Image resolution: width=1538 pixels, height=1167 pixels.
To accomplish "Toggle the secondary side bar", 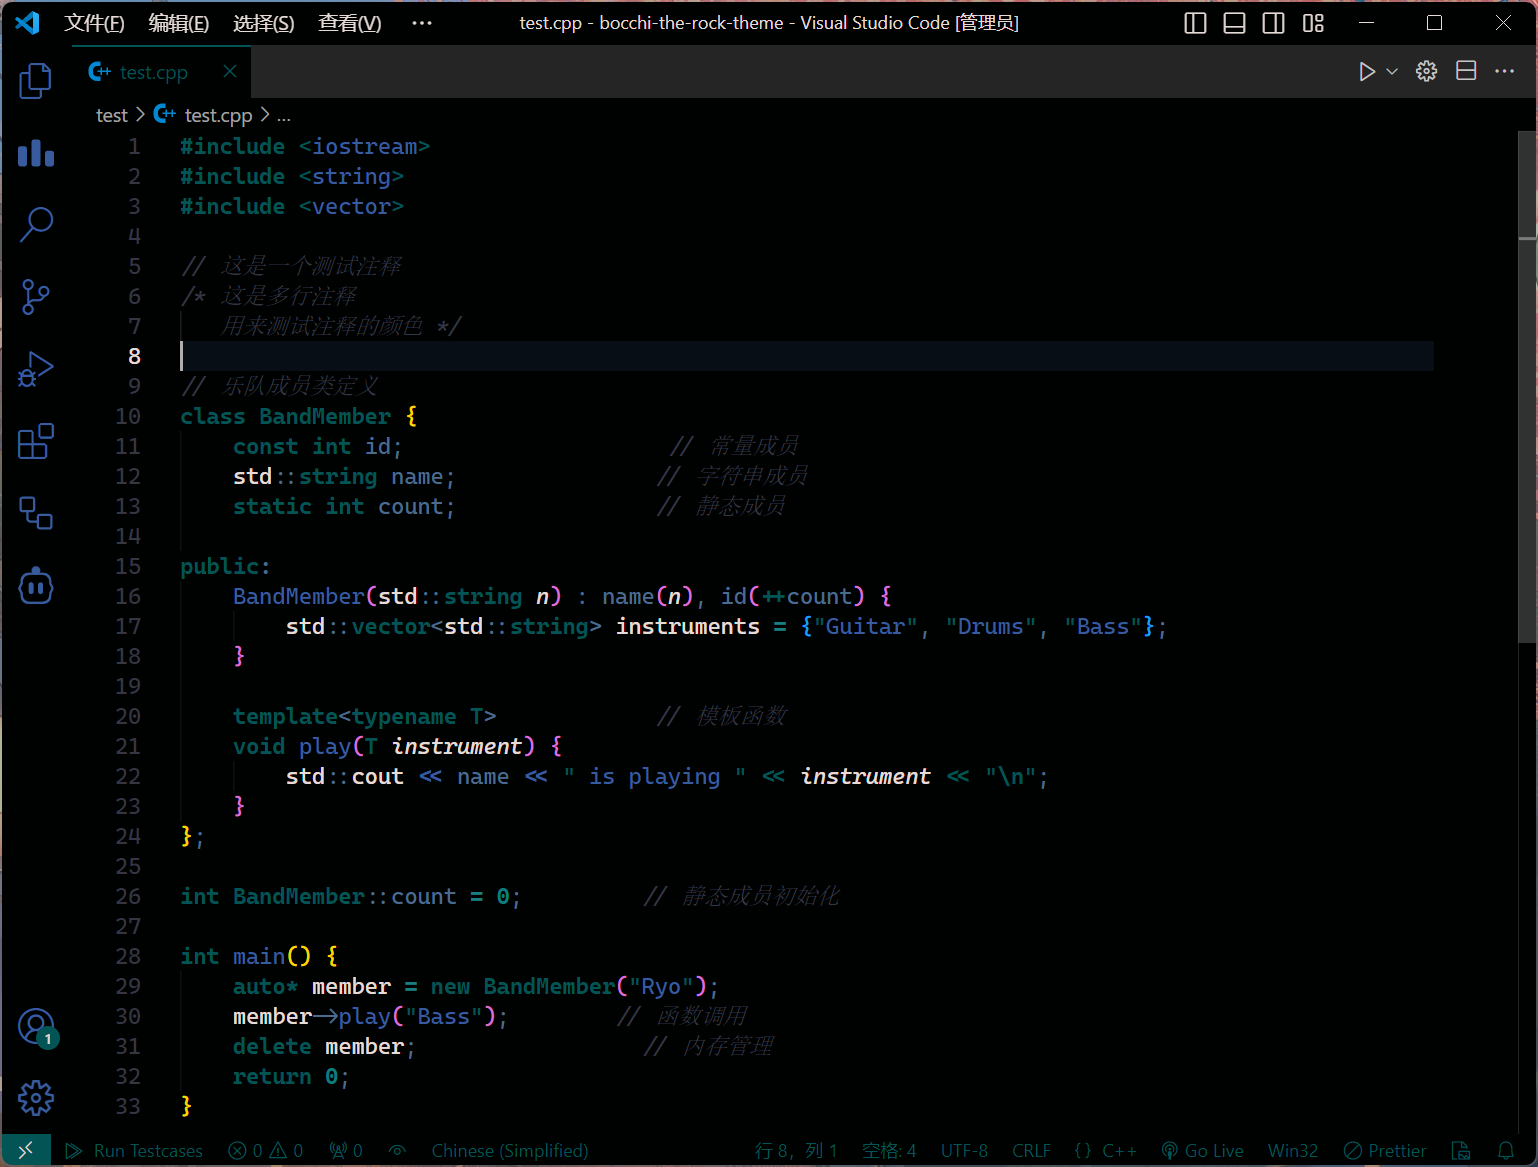I will (1273, 23).
